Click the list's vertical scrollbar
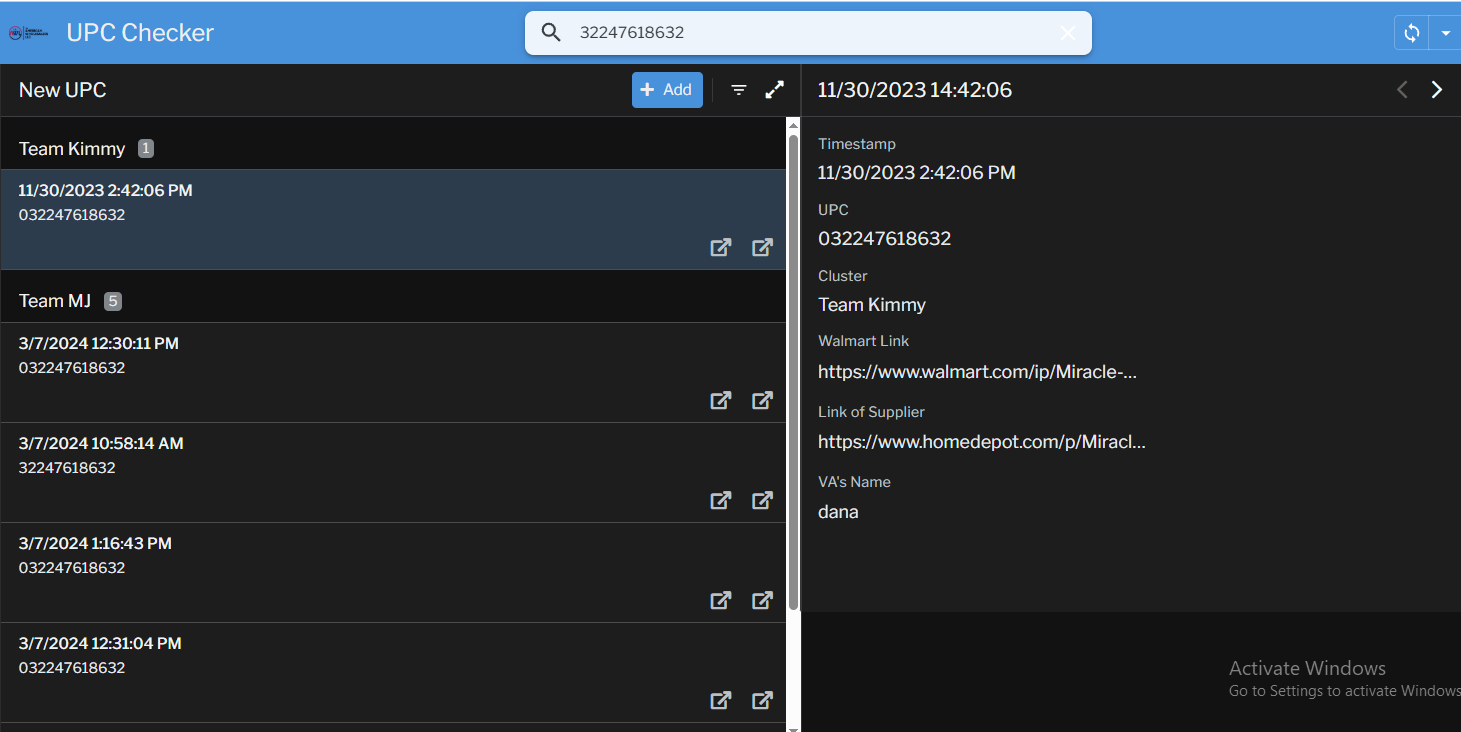Image resolution: width=1461 pixels, height=732 pixels. pos(794,370)
